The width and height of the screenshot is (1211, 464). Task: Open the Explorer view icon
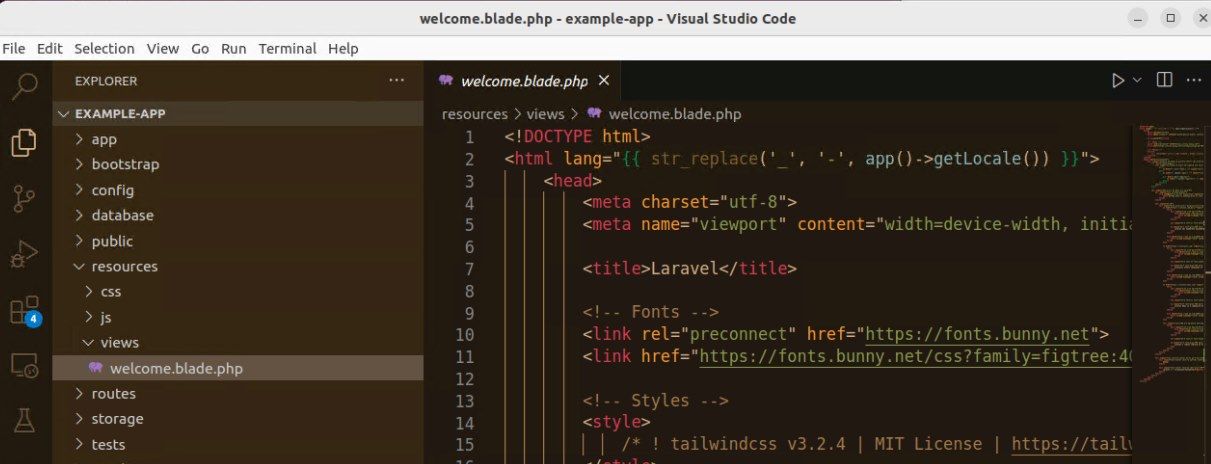[x=24, y=143]
